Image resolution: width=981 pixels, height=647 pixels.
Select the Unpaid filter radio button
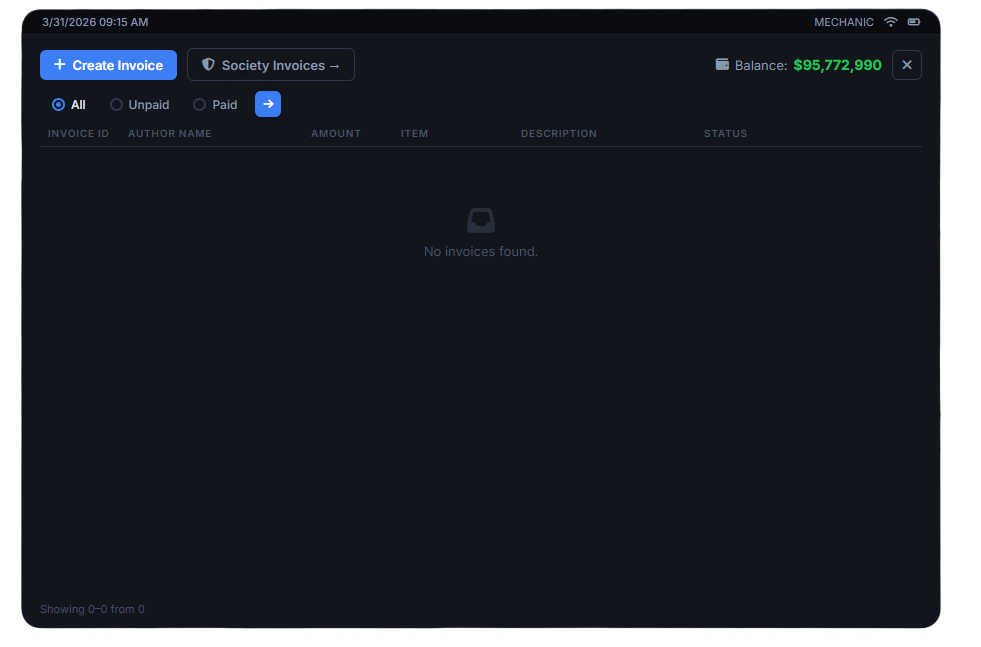(116, 104)
